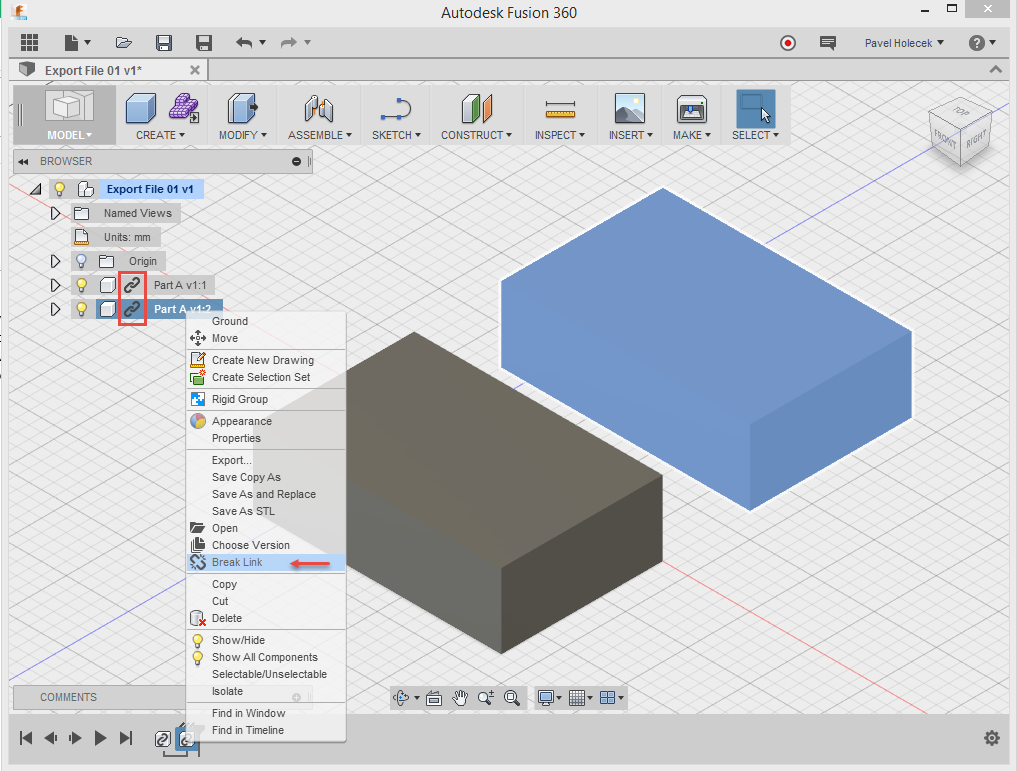The image size is (1017, 771).
Task: Click the Assemble joint icon
Action: 319,109
